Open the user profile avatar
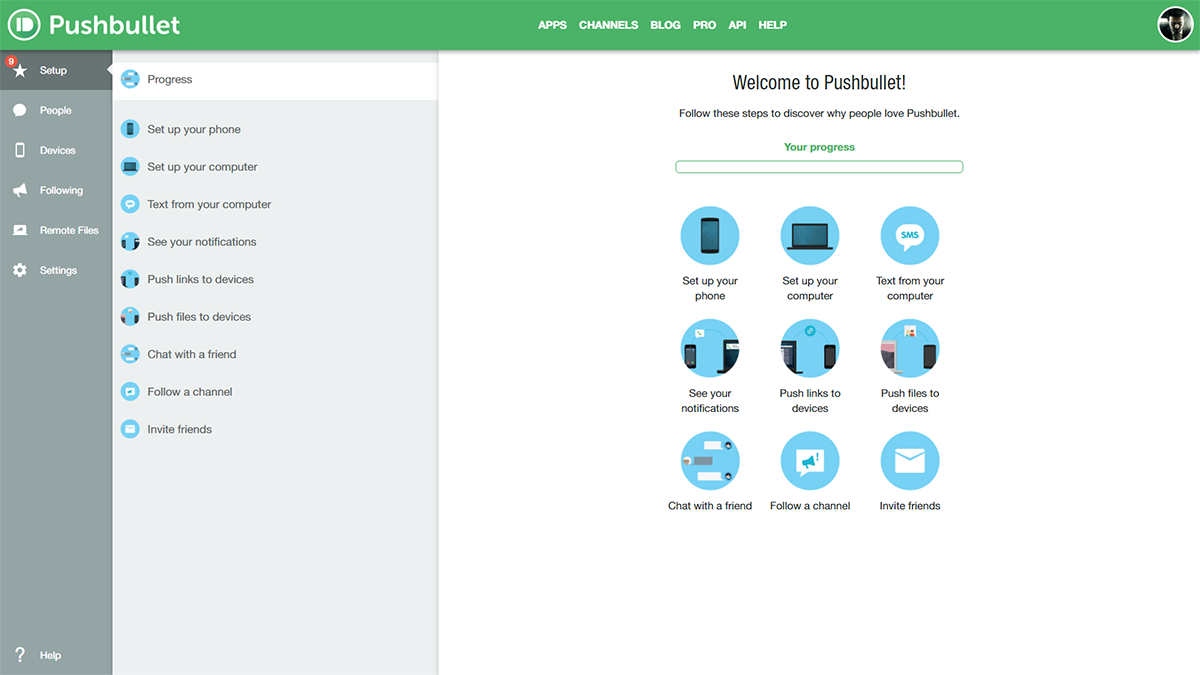 point(1175,24)
